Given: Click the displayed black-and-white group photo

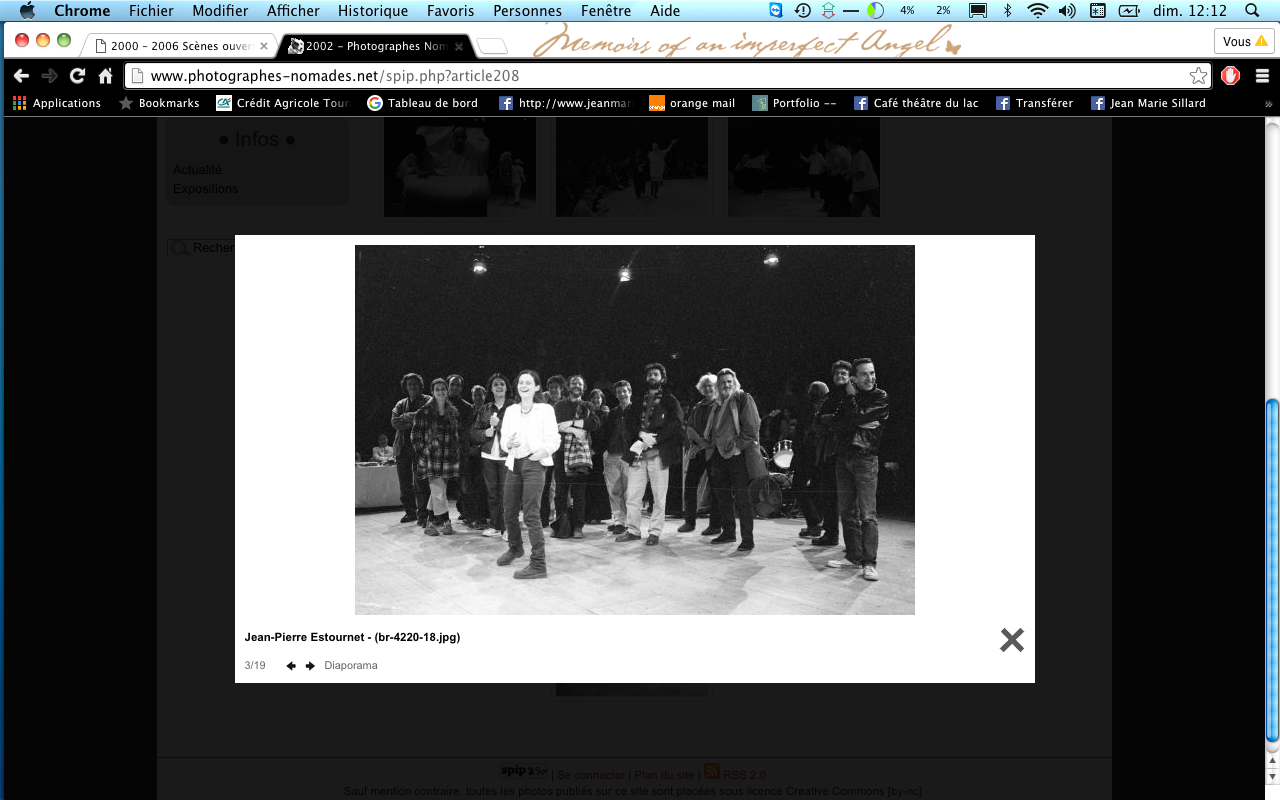Looking at the screenshot, I should [635, 430].
